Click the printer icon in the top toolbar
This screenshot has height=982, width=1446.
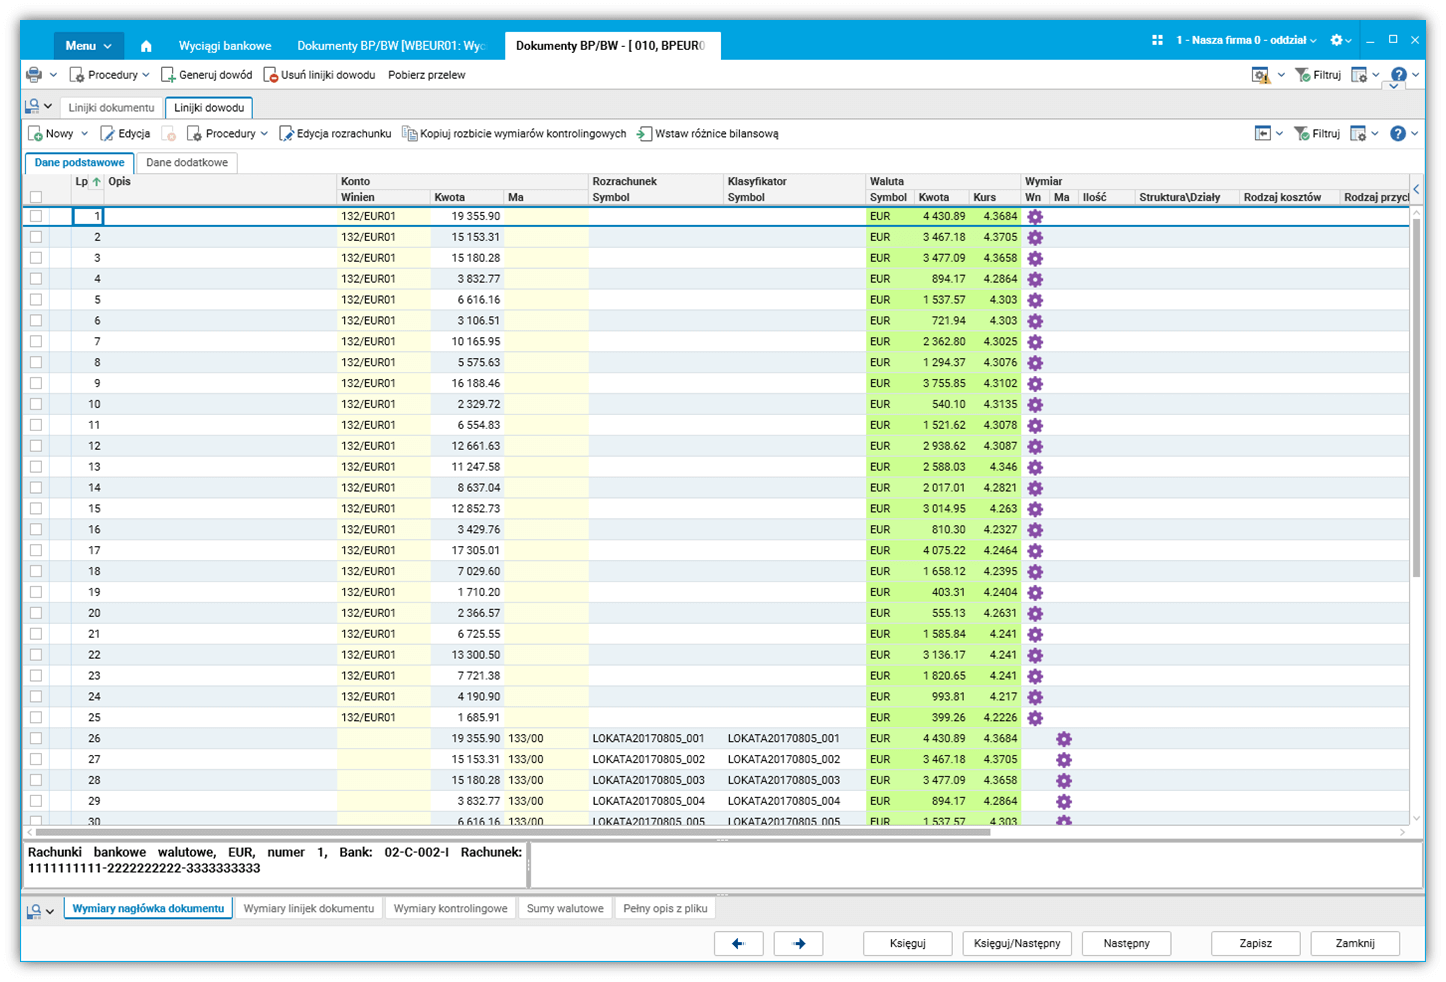[x=34, y=75]
